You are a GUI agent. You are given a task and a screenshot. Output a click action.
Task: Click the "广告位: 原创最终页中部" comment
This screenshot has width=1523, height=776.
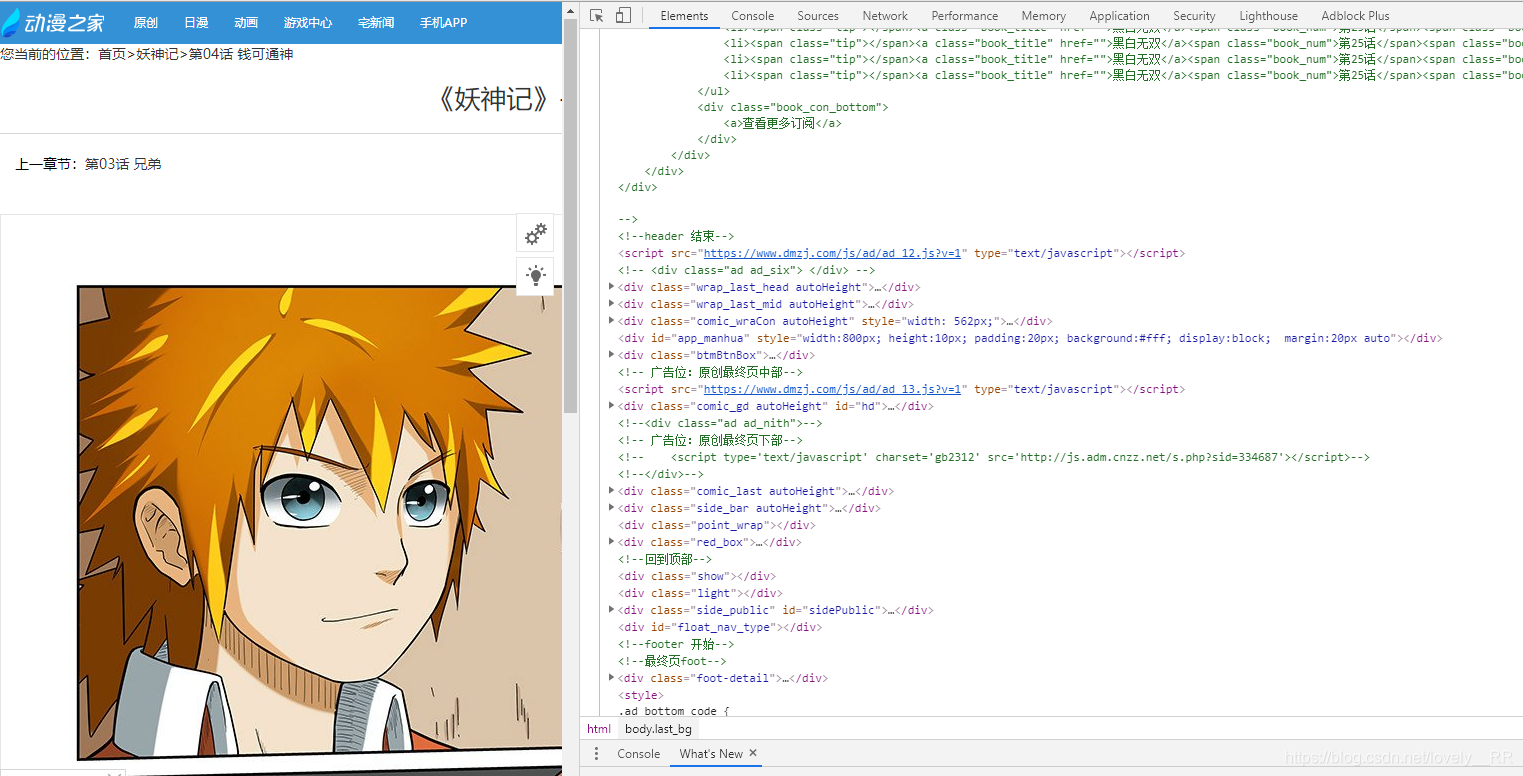(710, 372)
